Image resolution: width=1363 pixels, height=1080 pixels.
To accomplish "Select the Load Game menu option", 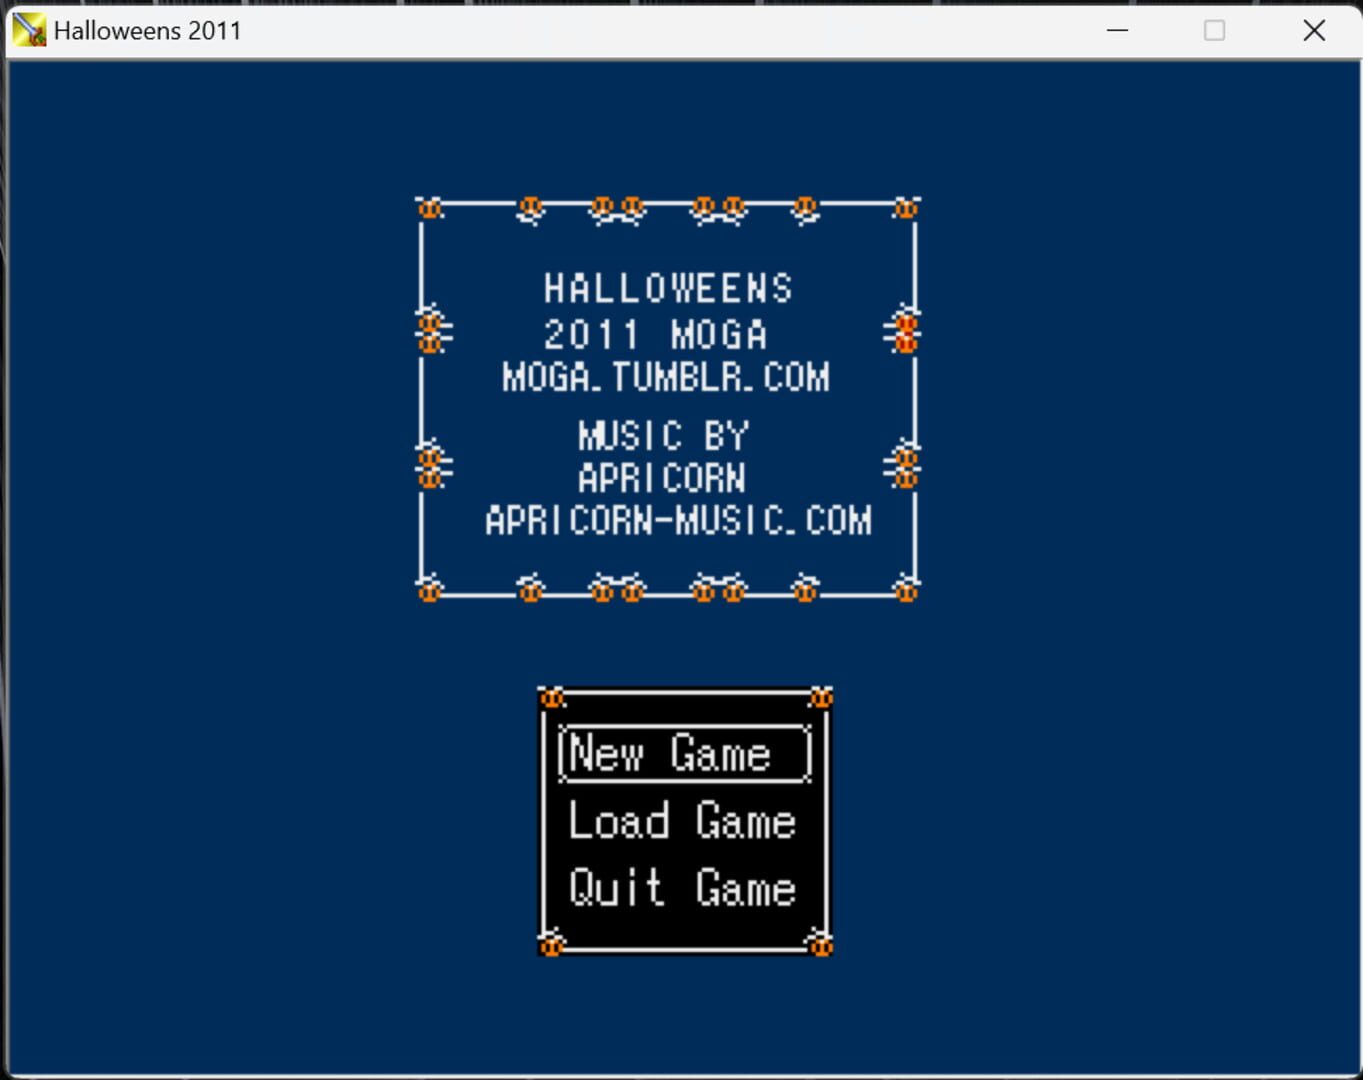I will pyautogui.click(x=683, y=822).
